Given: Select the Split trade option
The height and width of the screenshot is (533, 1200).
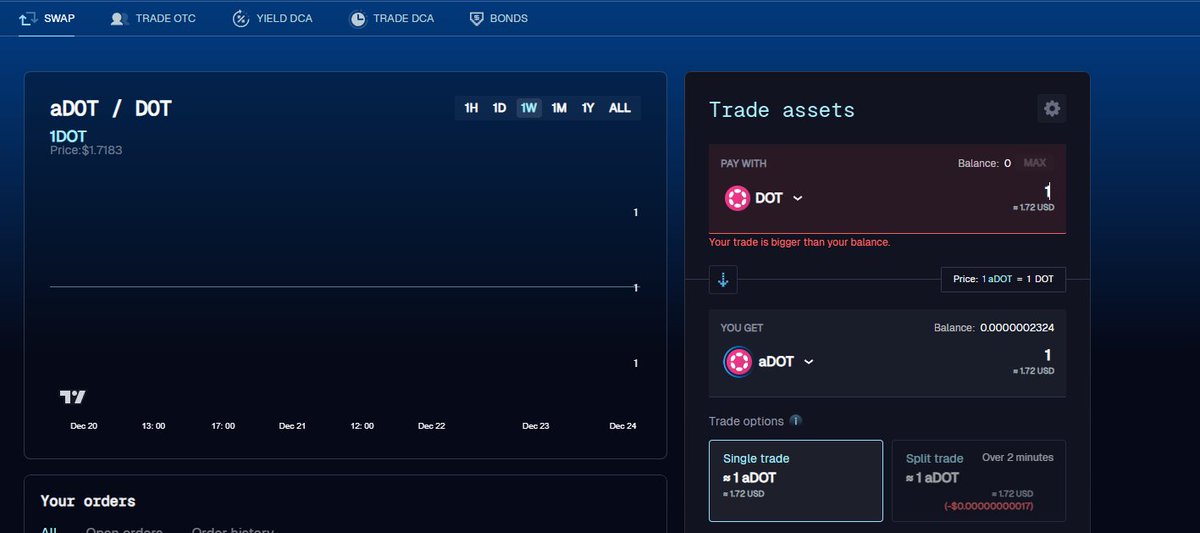Looking at the screenshot, I should [979, 481].
